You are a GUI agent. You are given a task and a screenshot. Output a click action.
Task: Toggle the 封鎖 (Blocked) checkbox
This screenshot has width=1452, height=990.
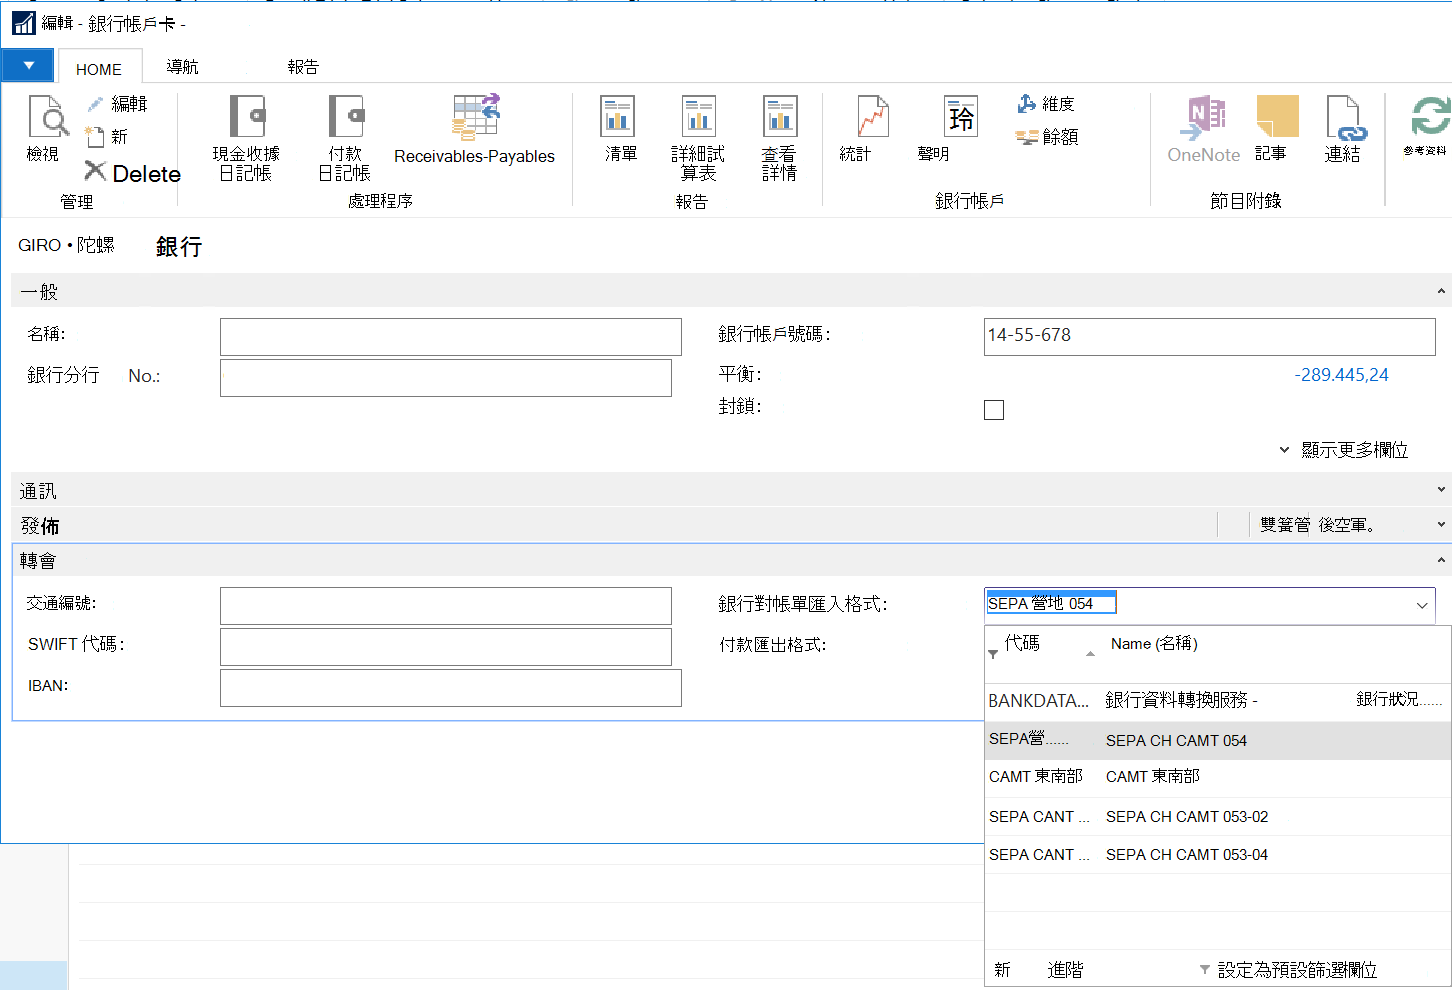click(994, 410)
